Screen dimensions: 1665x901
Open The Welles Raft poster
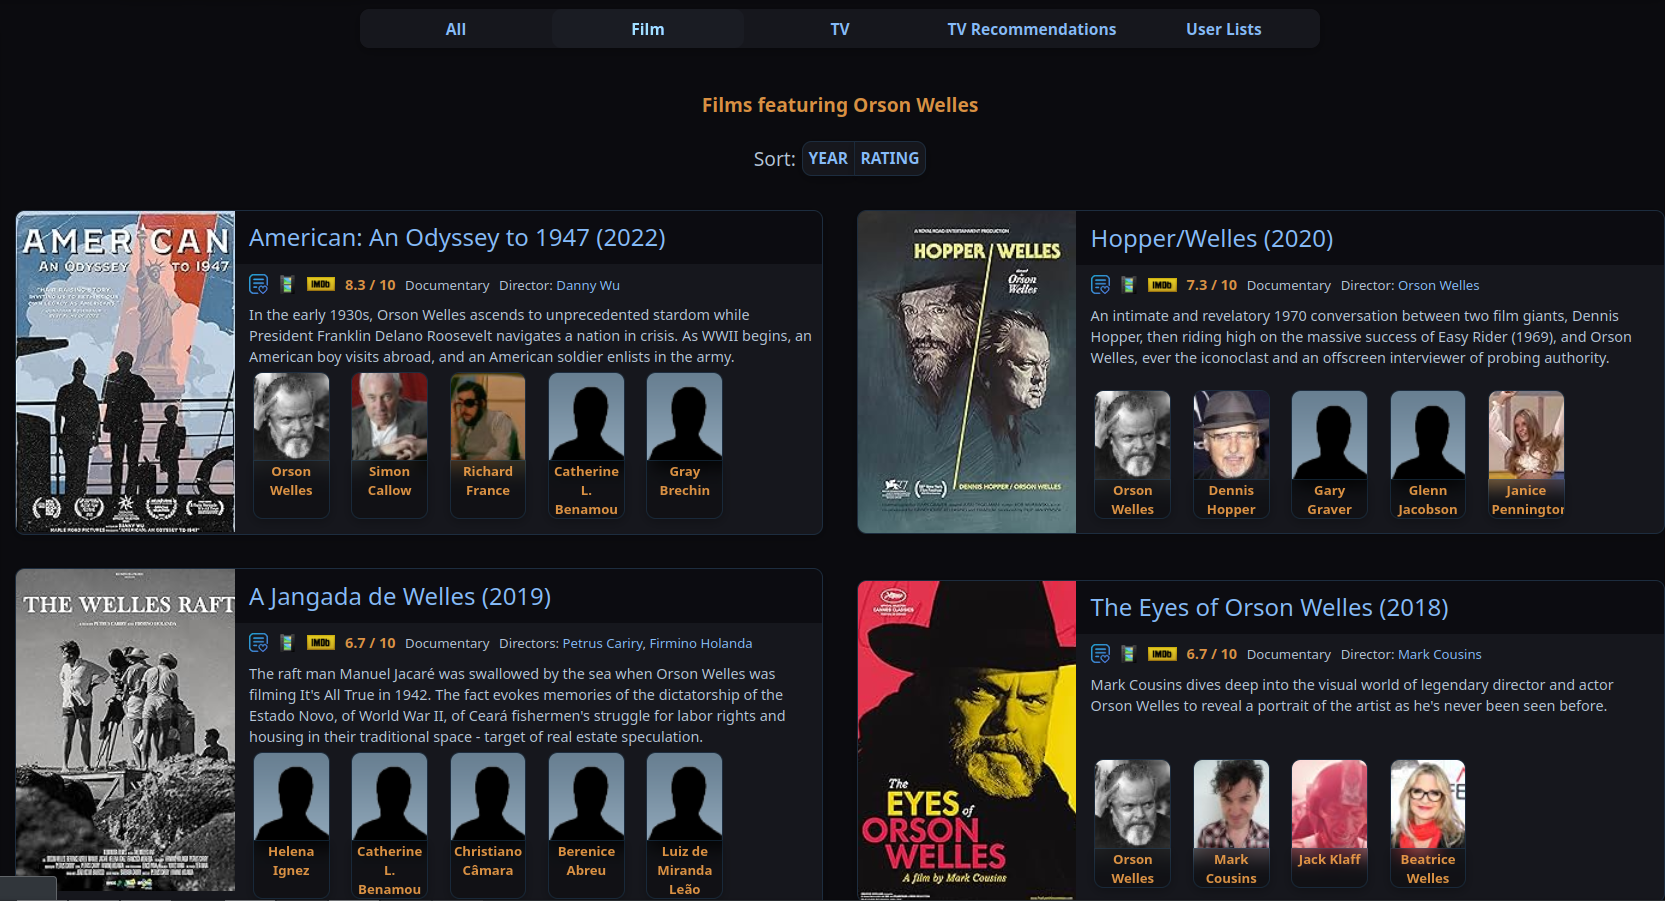tap(126, 730)
